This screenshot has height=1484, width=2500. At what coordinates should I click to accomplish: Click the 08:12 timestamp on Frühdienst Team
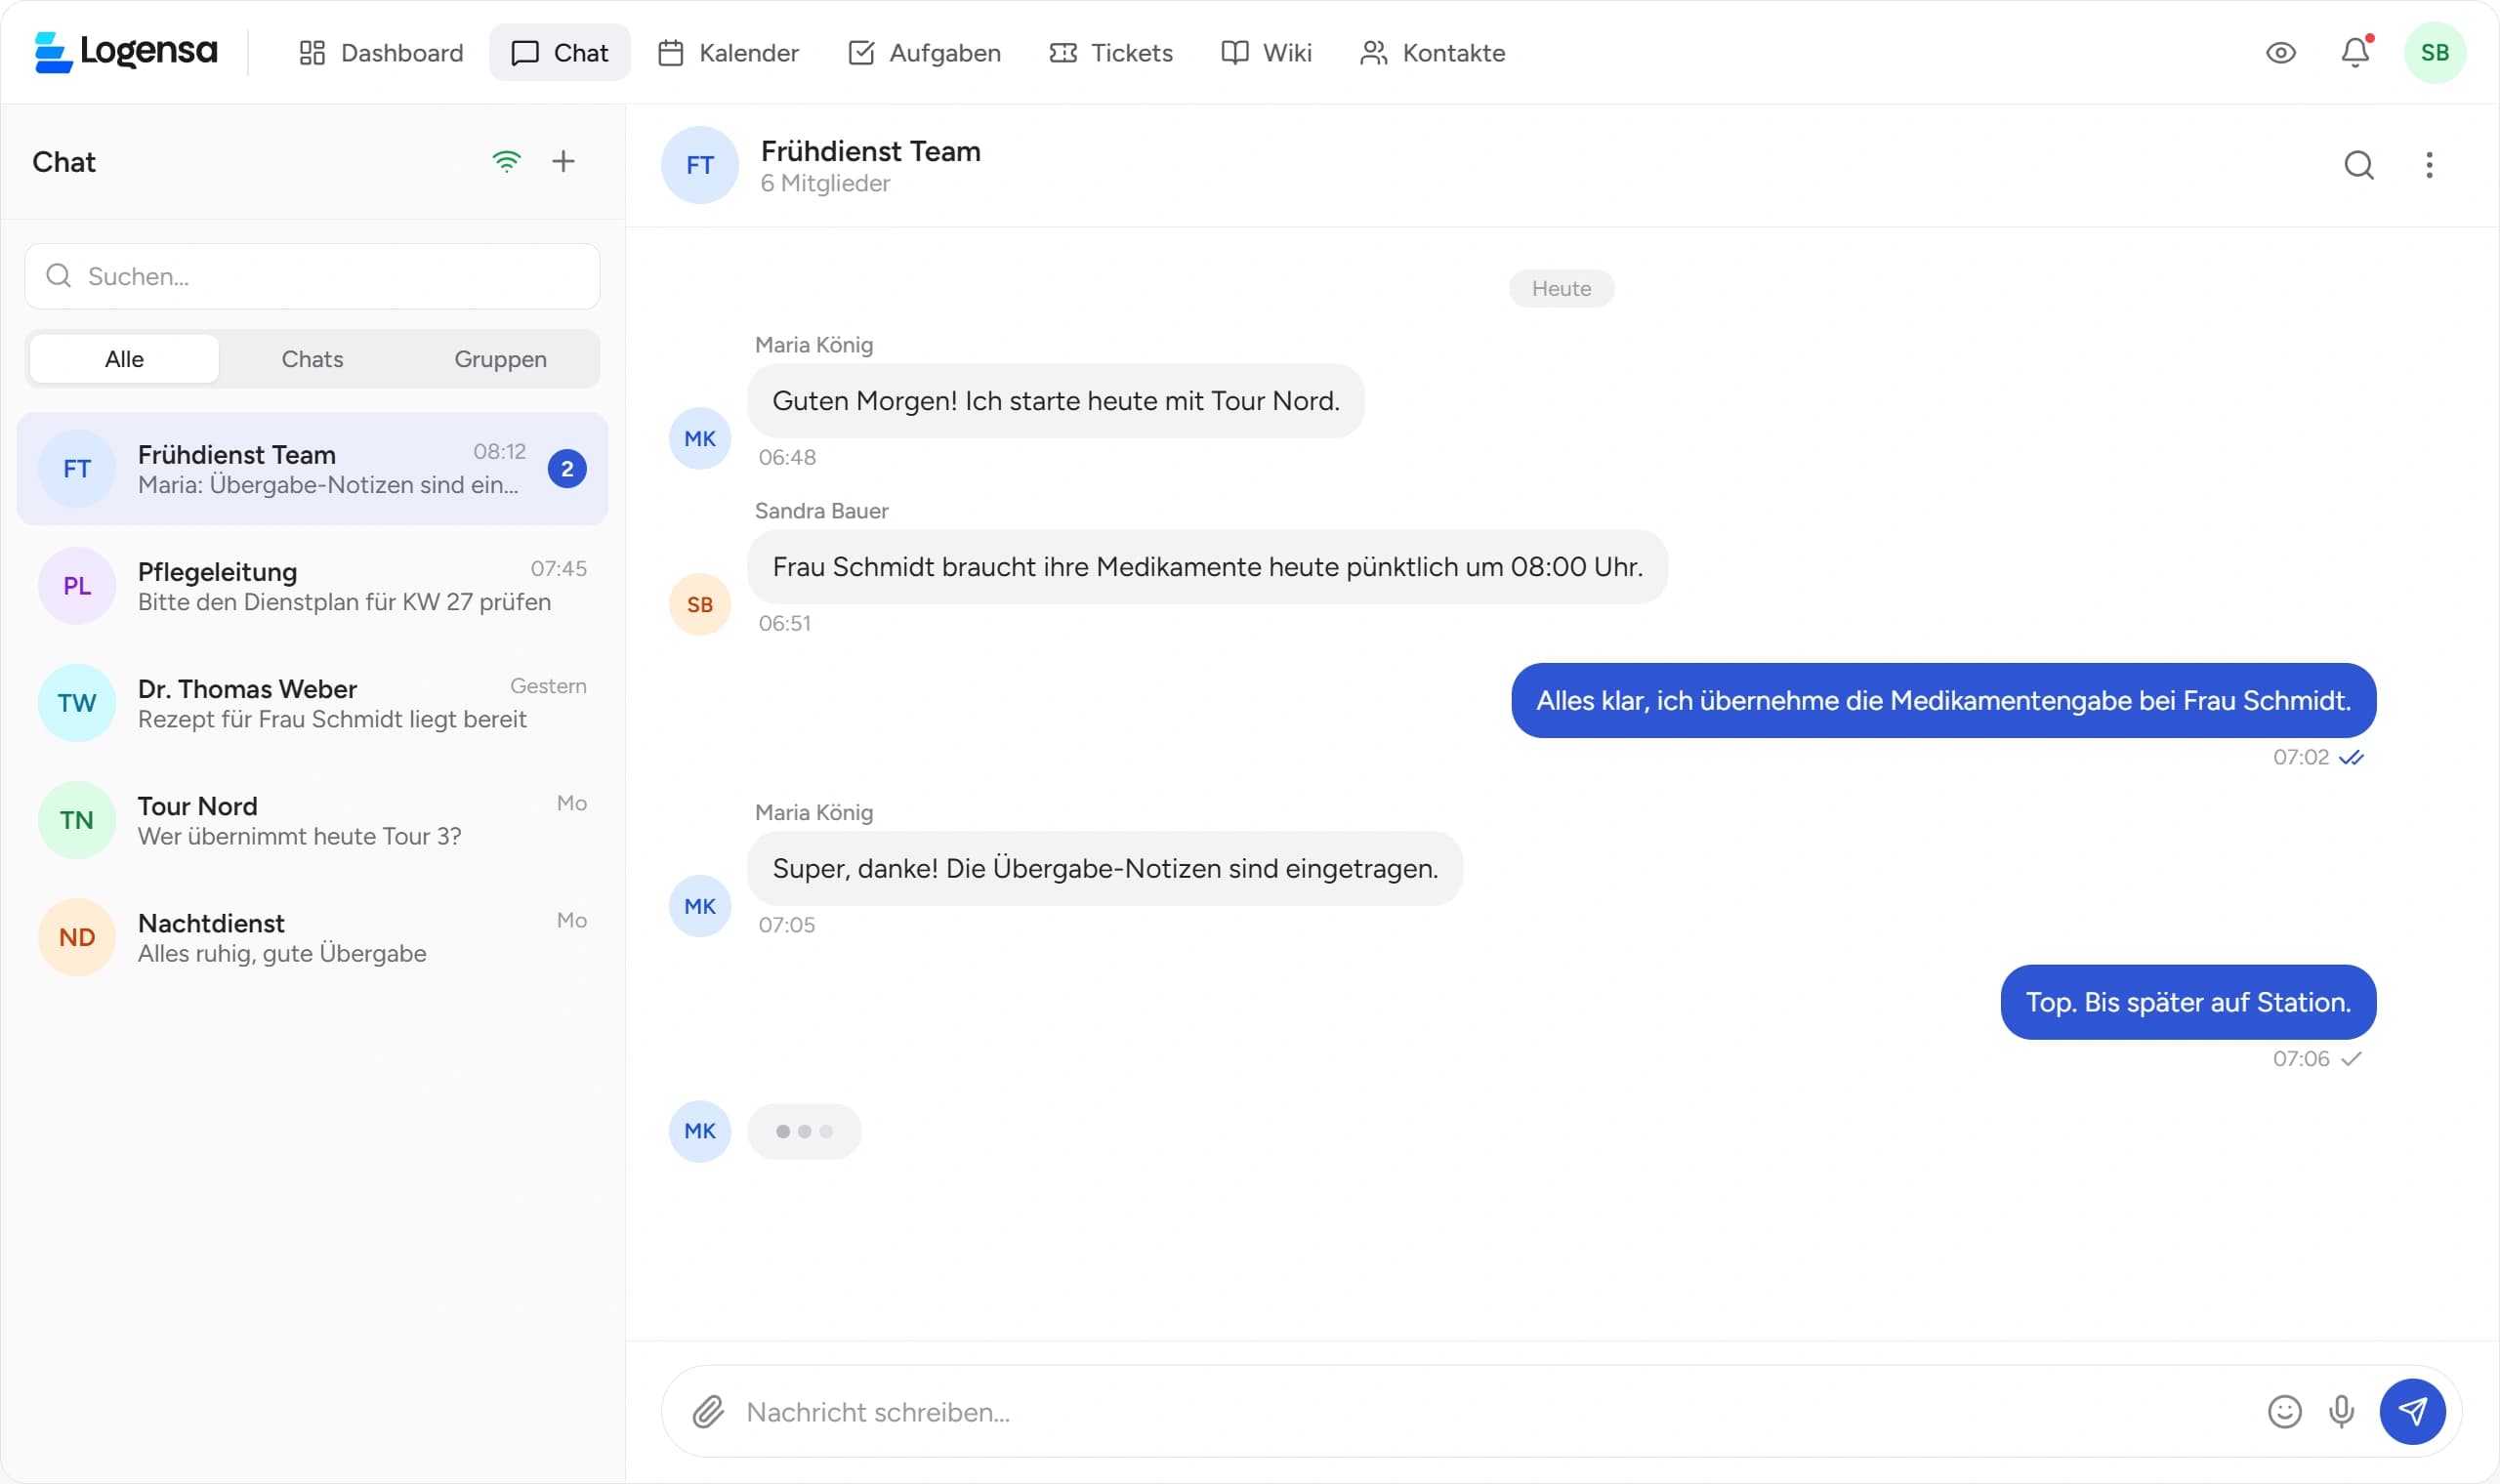click(x=499, y=452)
